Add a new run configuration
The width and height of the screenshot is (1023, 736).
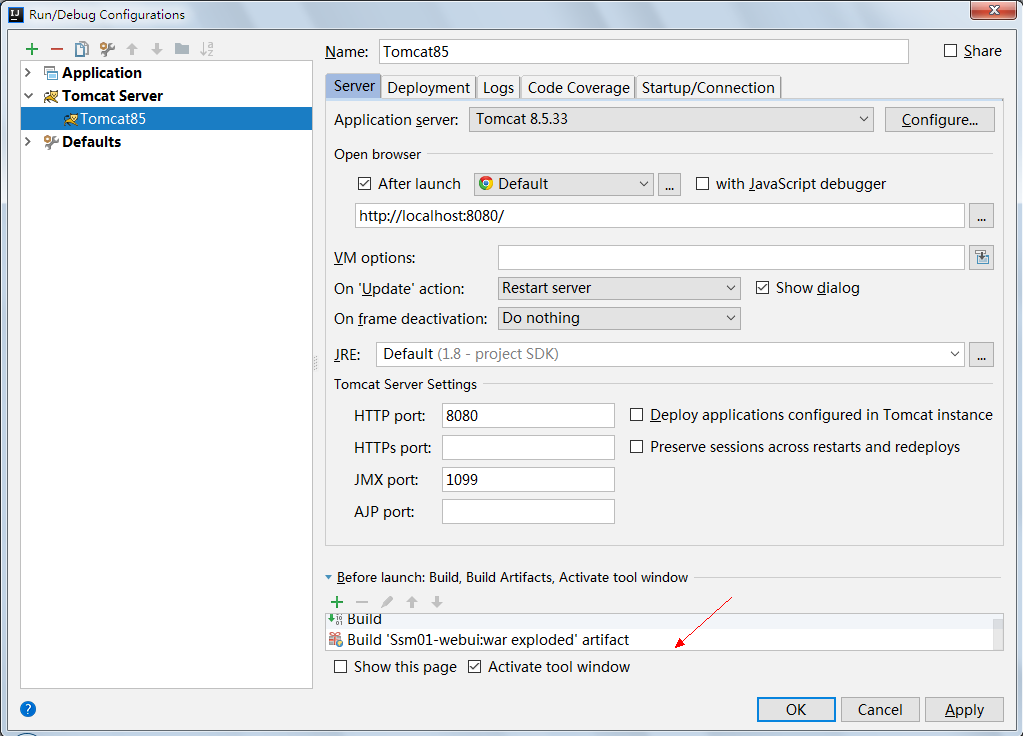32,49
